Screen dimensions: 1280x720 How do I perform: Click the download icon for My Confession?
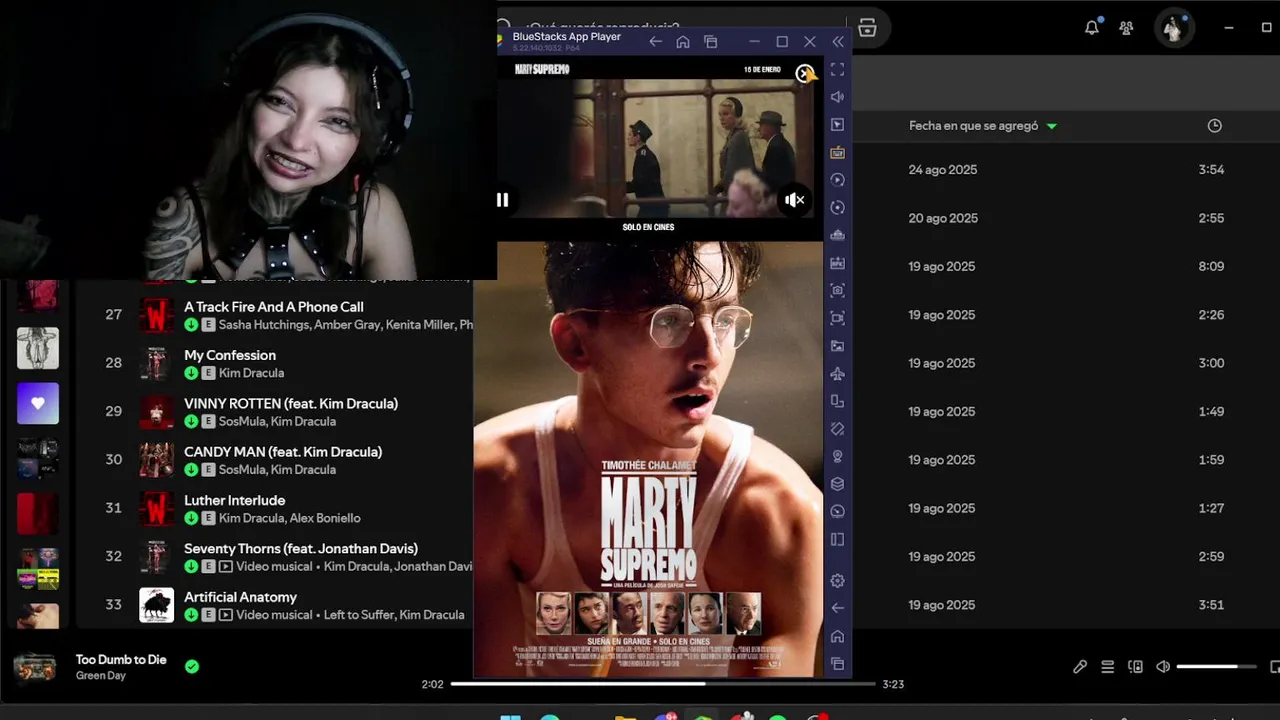point(191,373)
